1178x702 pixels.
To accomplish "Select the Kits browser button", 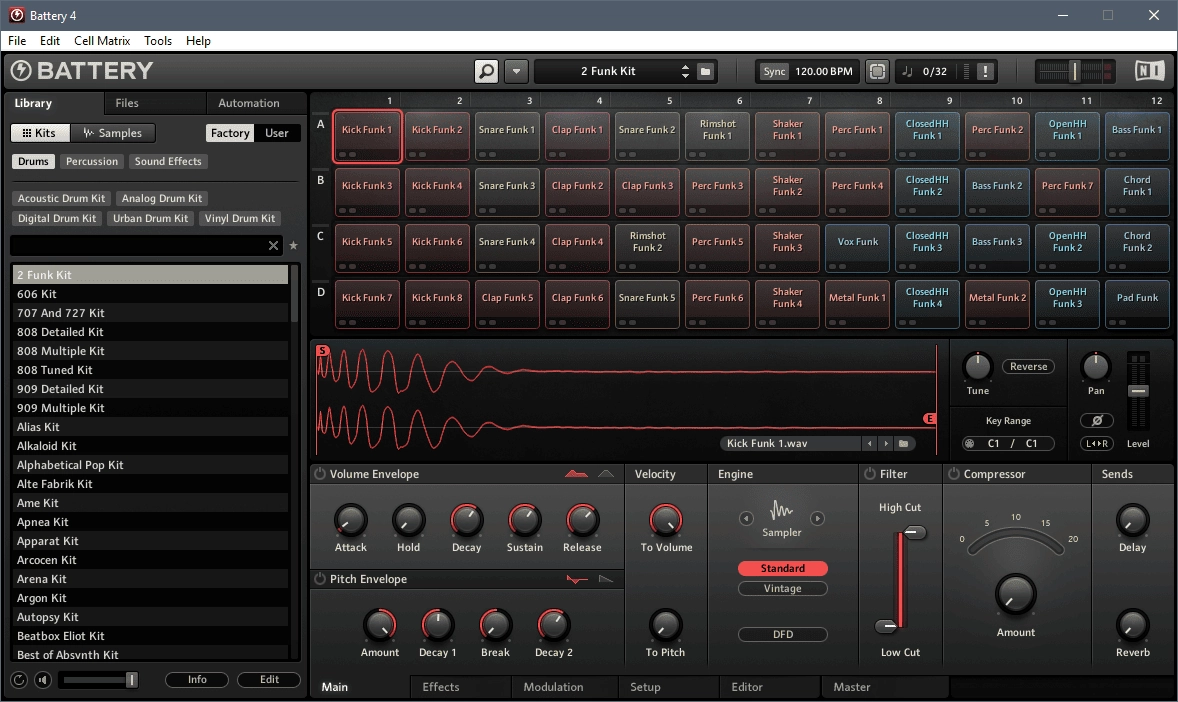I will point(40,133).
